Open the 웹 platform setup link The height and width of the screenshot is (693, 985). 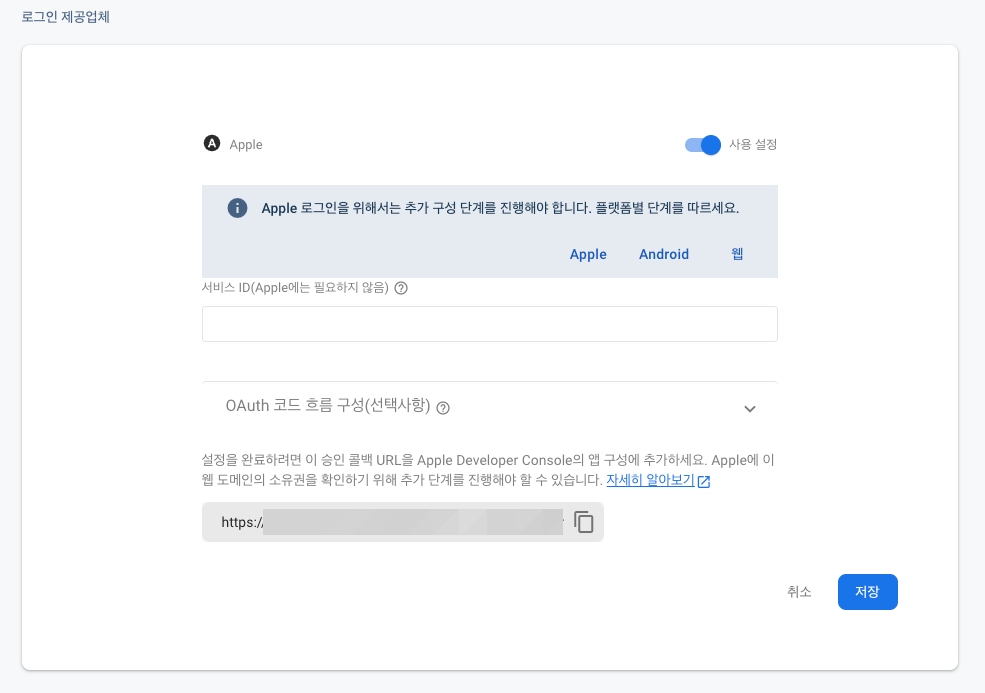point(737,254)
